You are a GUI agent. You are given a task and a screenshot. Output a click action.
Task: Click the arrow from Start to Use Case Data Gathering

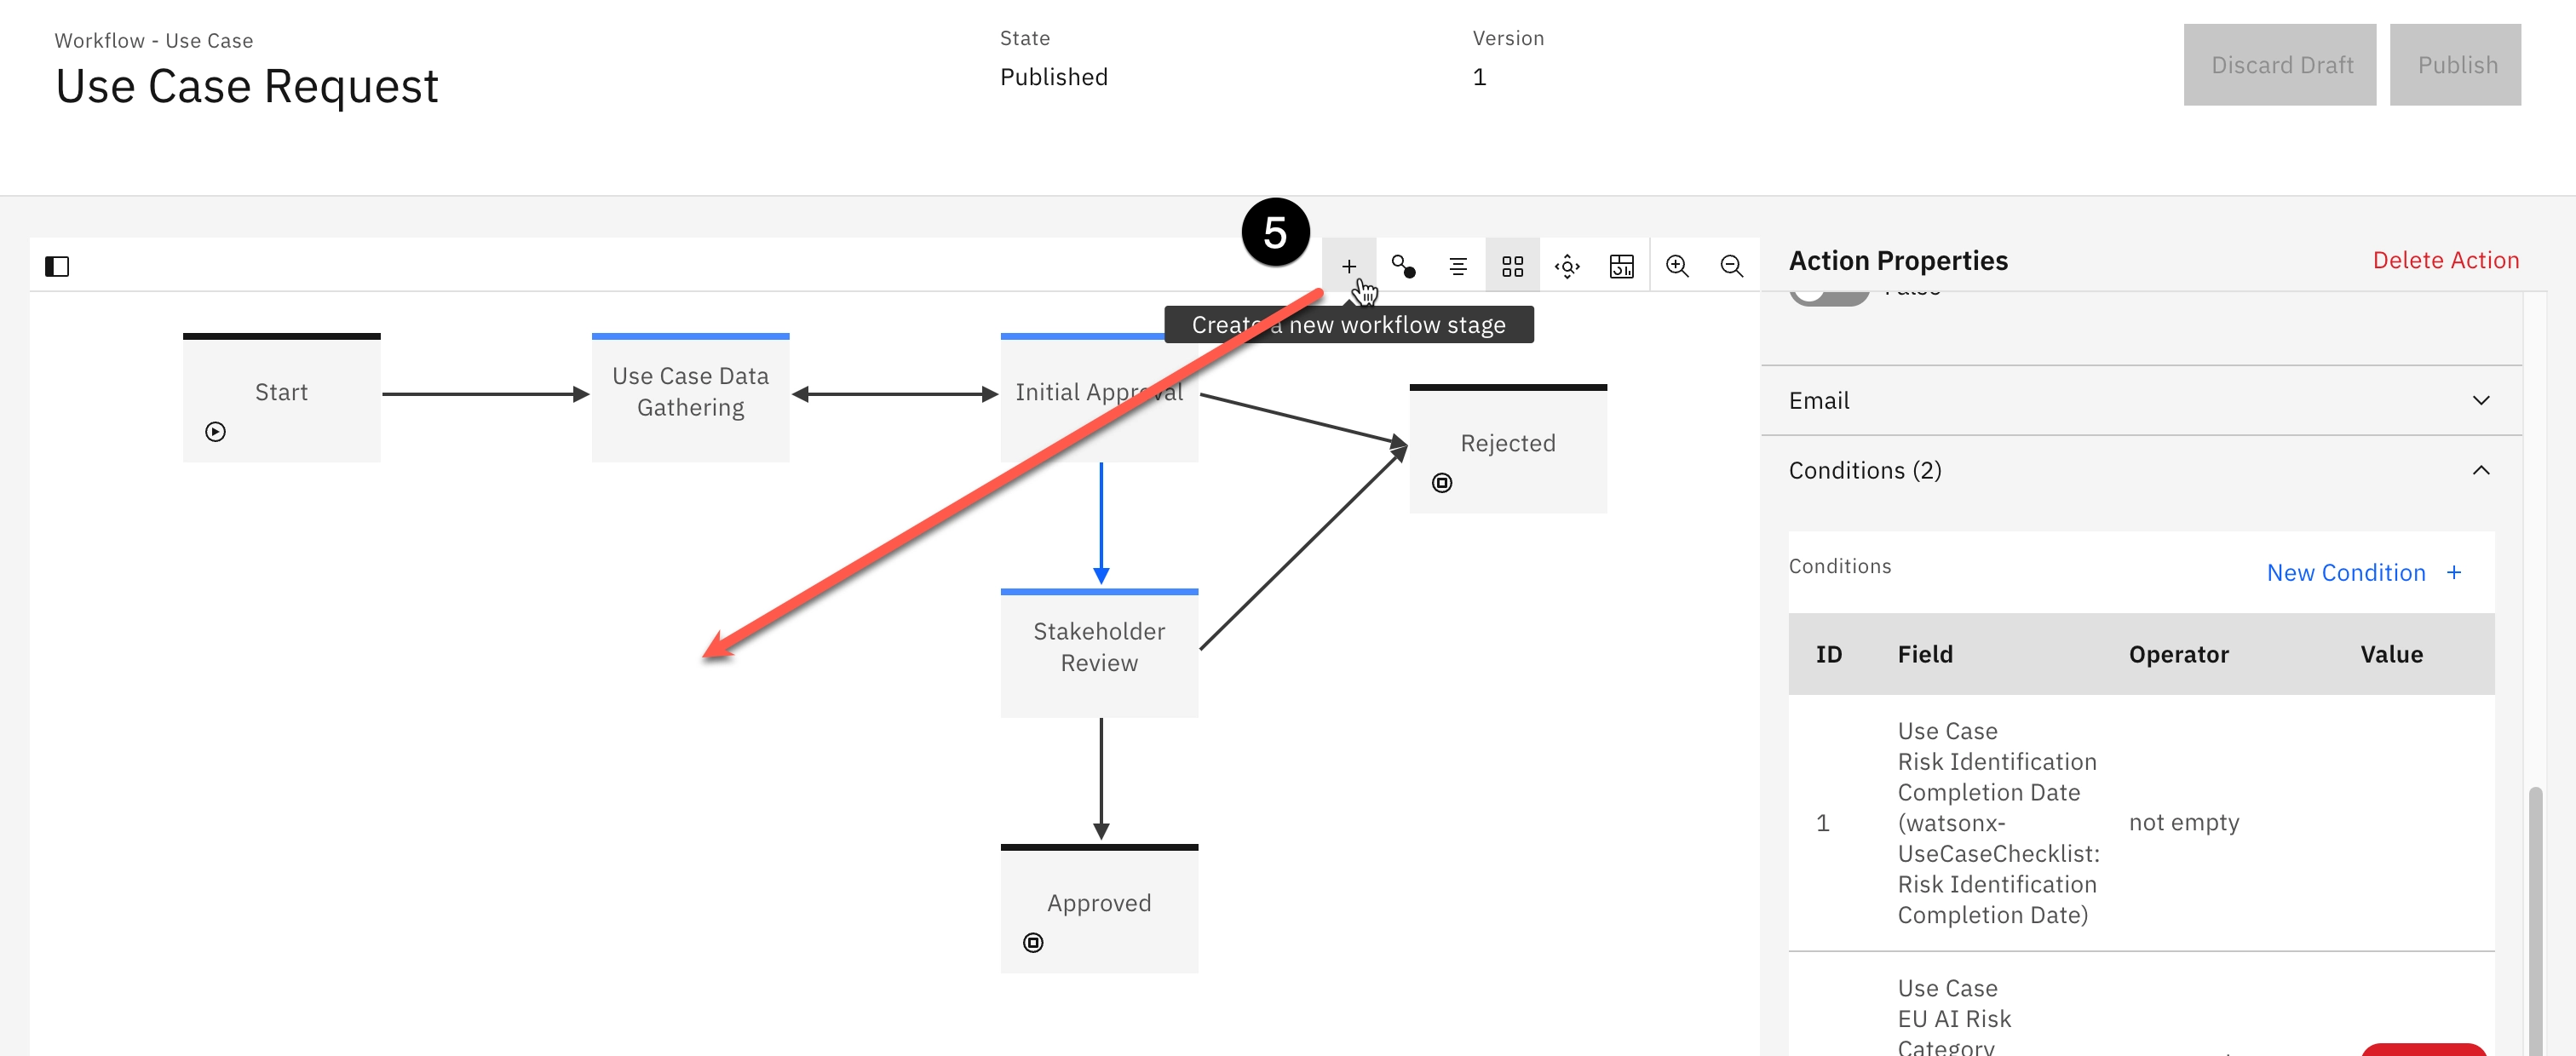tap(486, 395)
